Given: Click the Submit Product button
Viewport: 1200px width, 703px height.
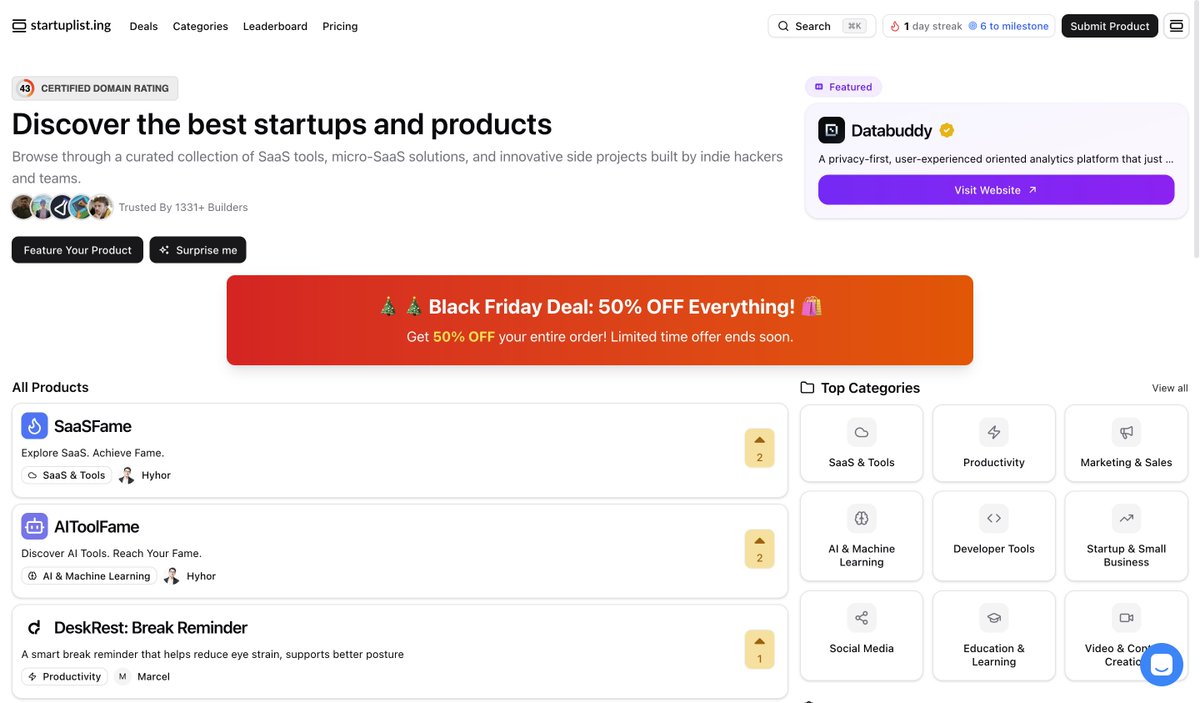Looking at the screenshot, I should tap(1109, 26).
